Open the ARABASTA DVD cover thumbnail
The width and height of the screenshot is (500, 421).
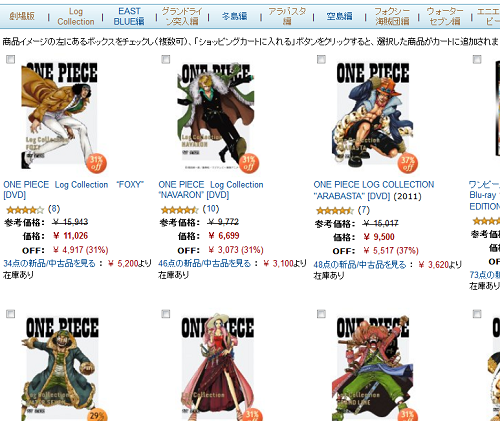click(x=372, y=115)
